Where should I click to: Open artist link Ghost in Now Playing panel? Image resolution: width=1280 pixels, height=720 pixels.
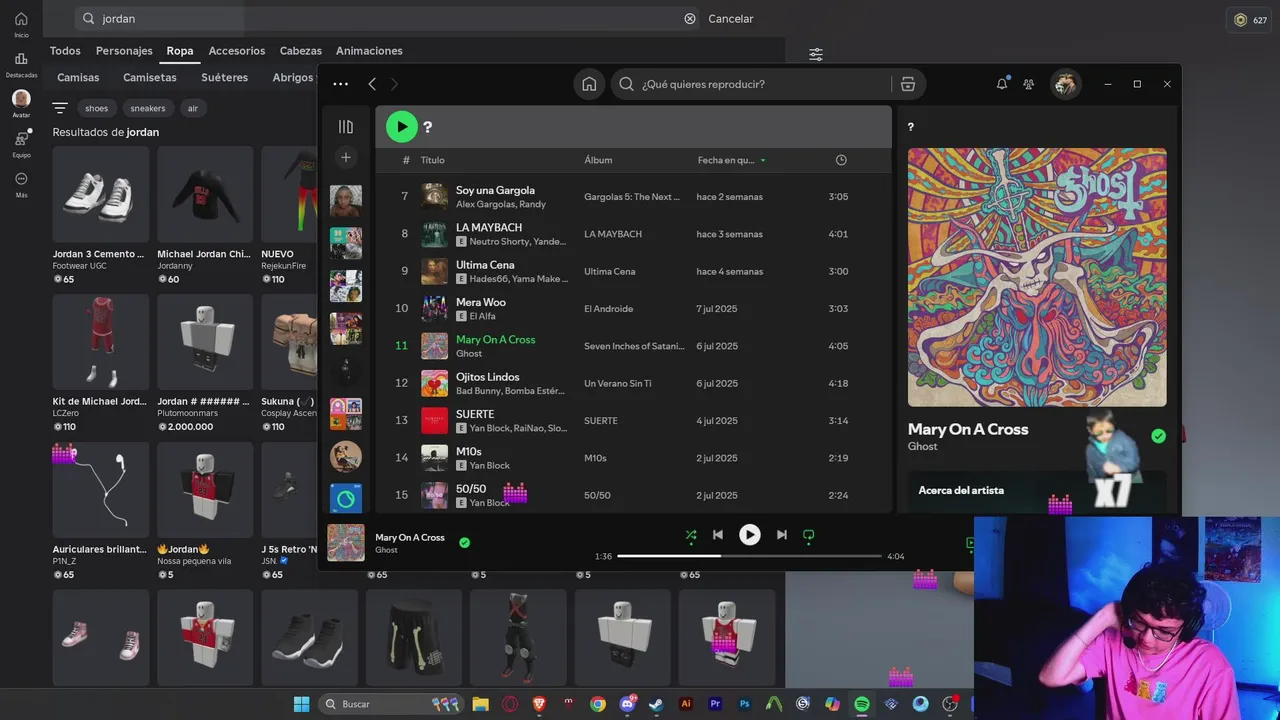coord(922,446)
